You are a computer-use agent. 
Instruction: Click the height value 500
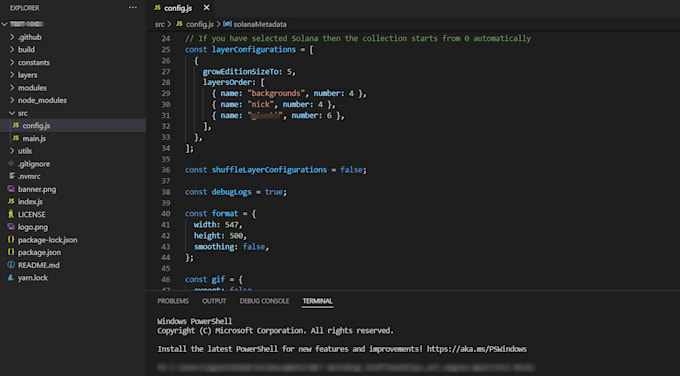(236, 235)
